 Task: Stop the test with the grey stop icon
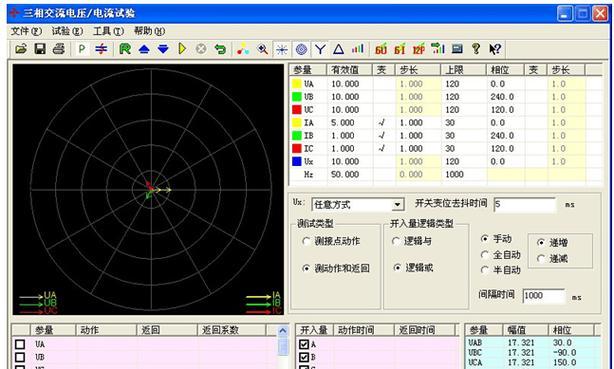201,49
